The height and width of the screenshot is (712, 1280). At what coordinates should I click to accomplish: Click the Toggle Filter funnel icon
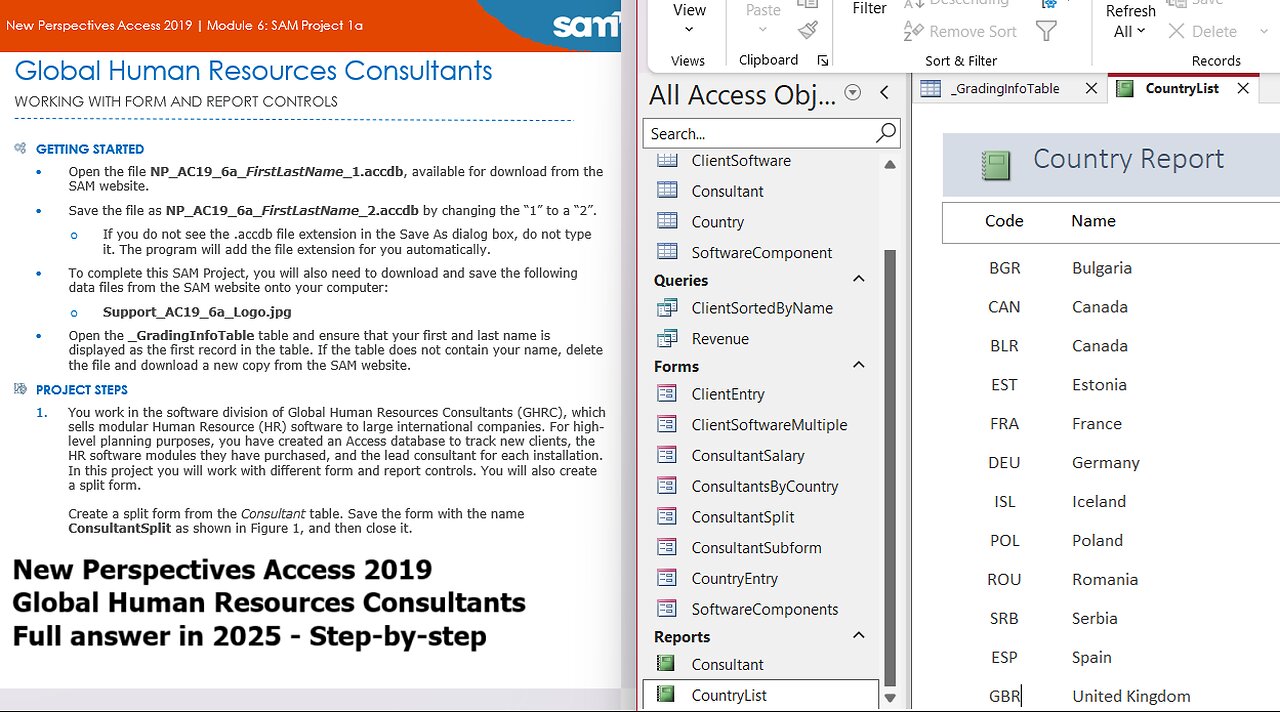tap(1046, 32)
